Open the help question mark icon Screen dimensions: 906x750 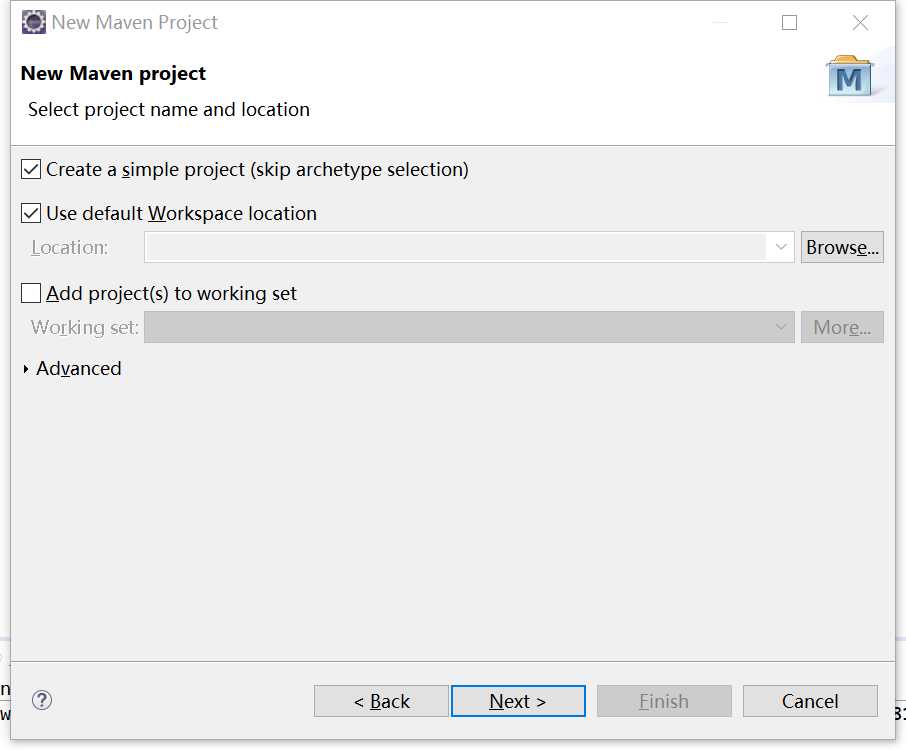click(42, 700)
